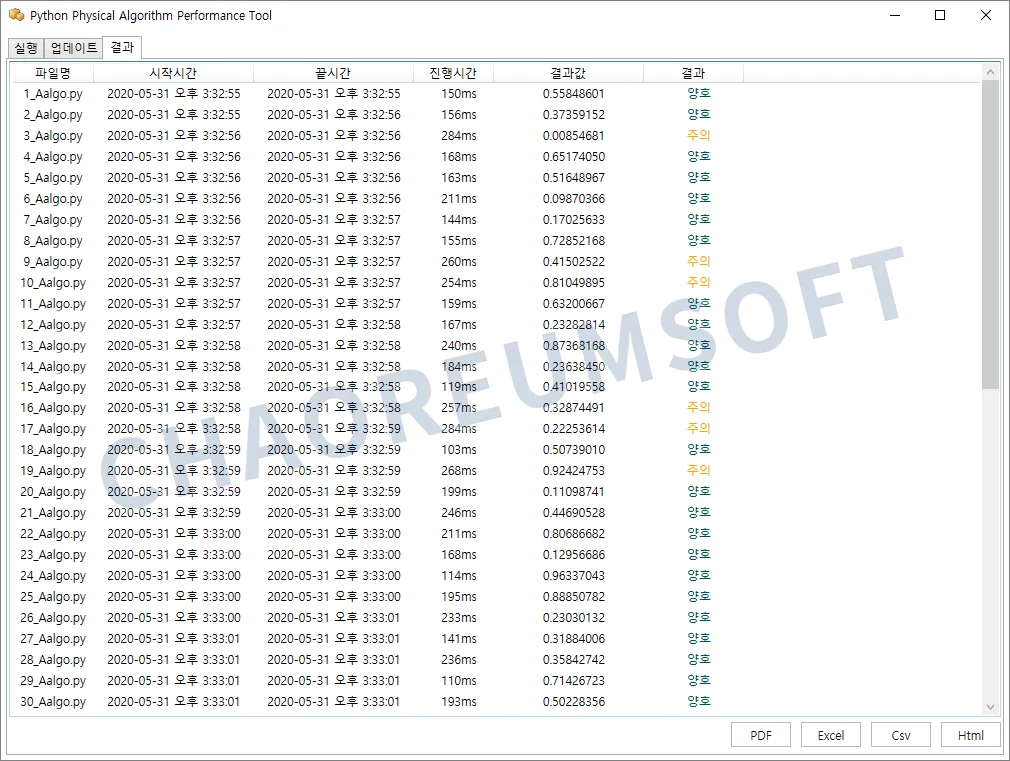Close the Python Physical Algorithm Performance Tool

click(986, 15)
